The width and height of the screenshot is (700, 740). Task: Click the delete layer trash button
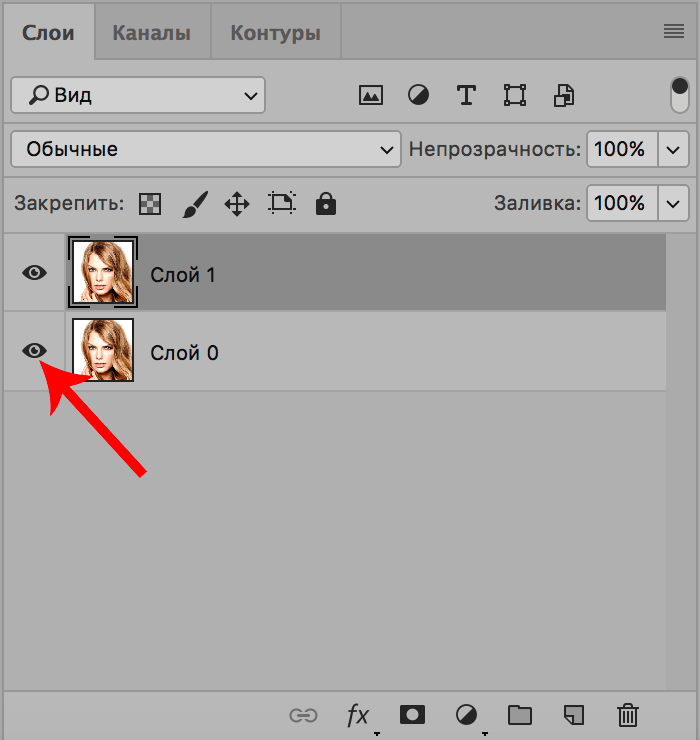[627, 715]
